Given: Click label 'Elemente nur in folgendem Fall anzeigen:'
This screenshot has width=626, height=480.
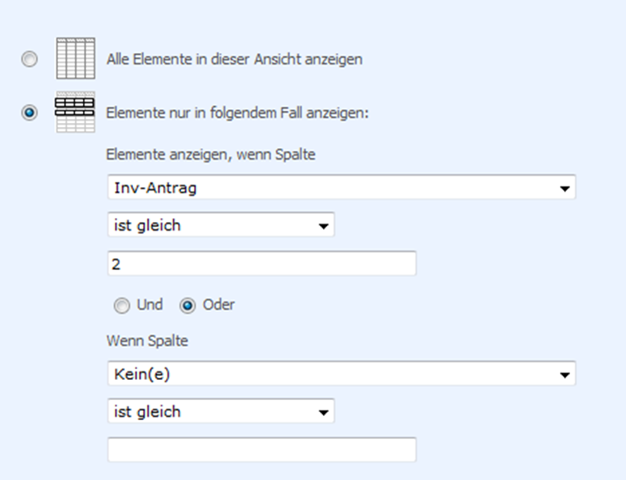Looking at the screenshot, I should click(x=237, y=113).
